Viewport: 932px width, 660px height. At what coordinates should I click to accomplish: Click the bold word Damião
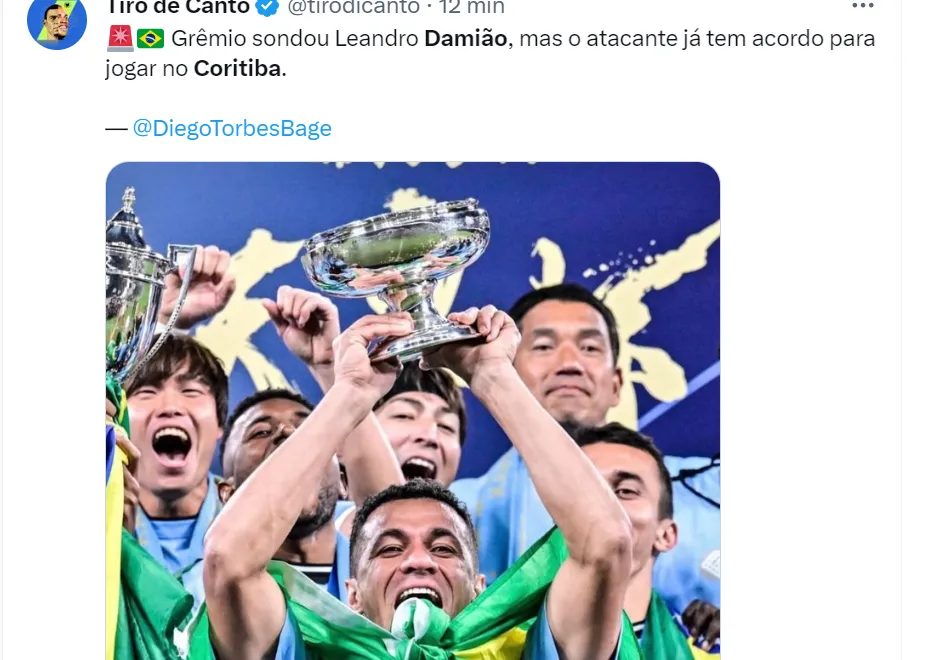point(465,39)
